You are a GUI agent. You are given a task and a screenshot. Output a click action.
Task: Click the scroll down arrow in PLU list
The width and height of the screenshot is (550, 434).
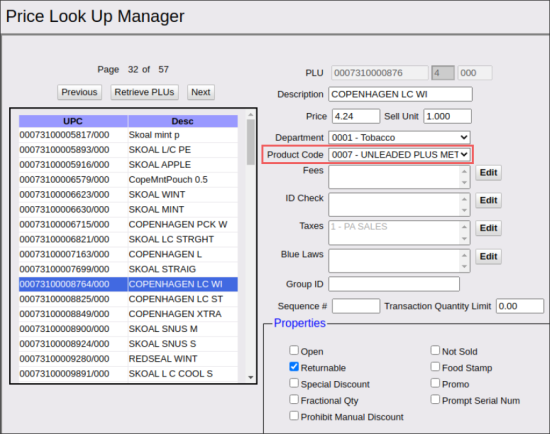[x=250, y=377]
